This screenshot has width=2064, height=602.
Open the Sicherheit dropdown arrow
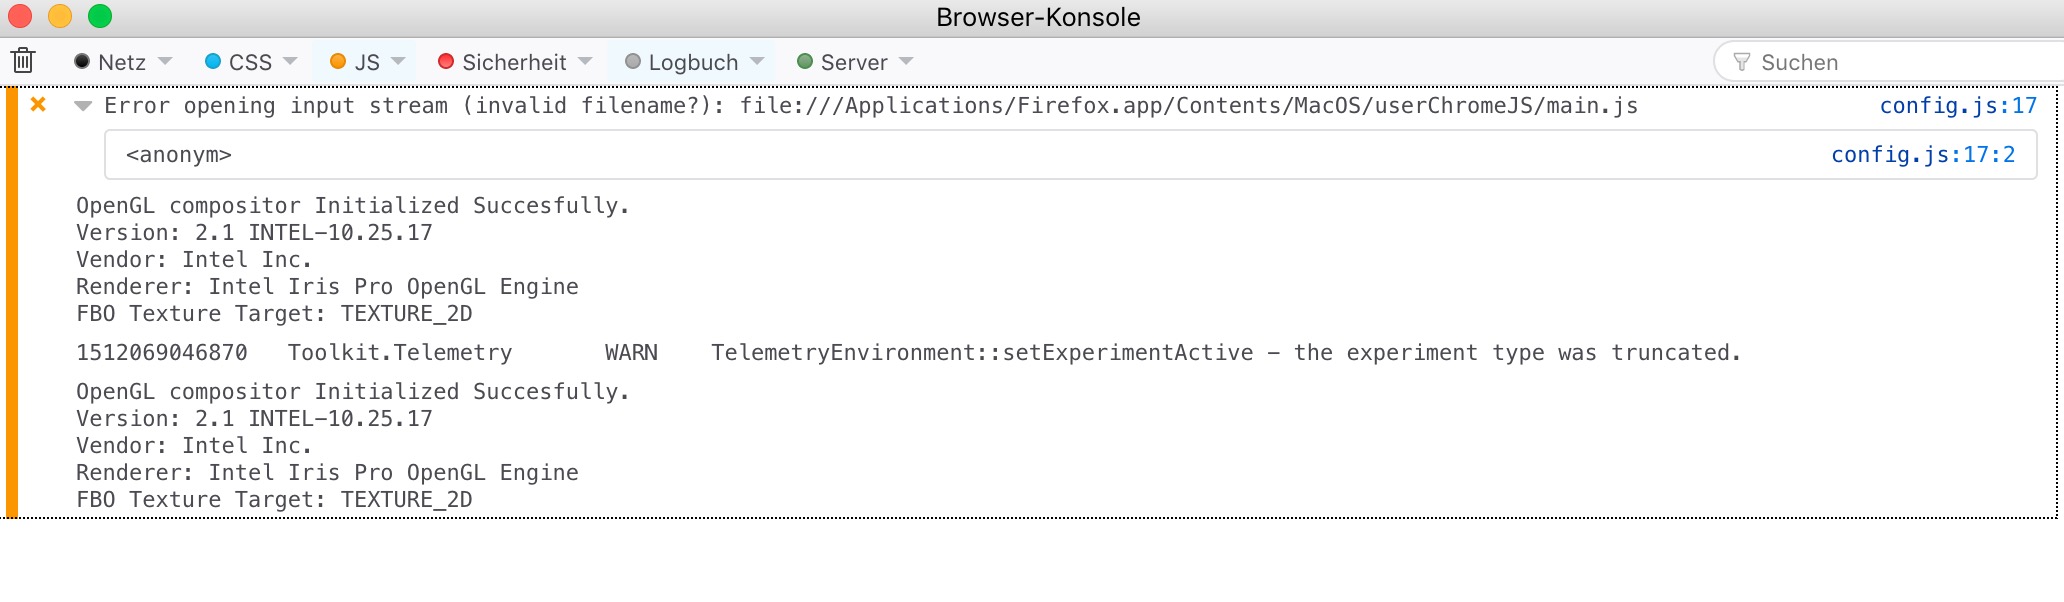tap(585, 62)
